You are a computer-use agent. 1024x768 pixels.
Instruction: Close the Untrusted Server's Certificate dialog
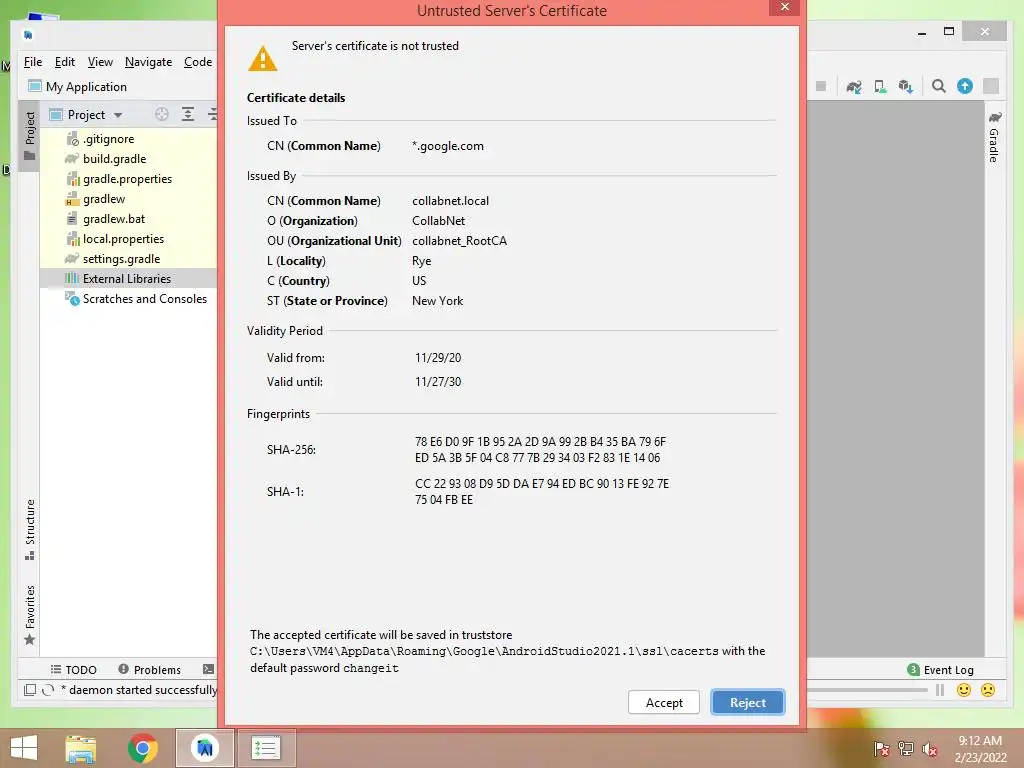(x=784, y=7)
